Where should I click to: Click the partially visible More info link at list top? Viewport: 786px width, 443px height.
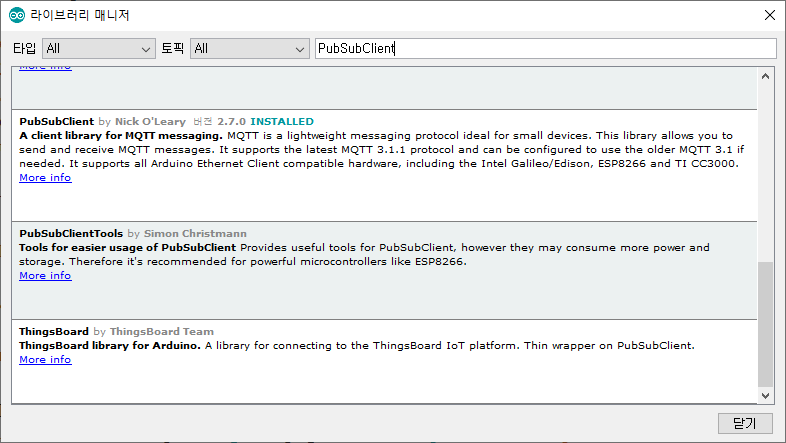(x=45, y=68)
